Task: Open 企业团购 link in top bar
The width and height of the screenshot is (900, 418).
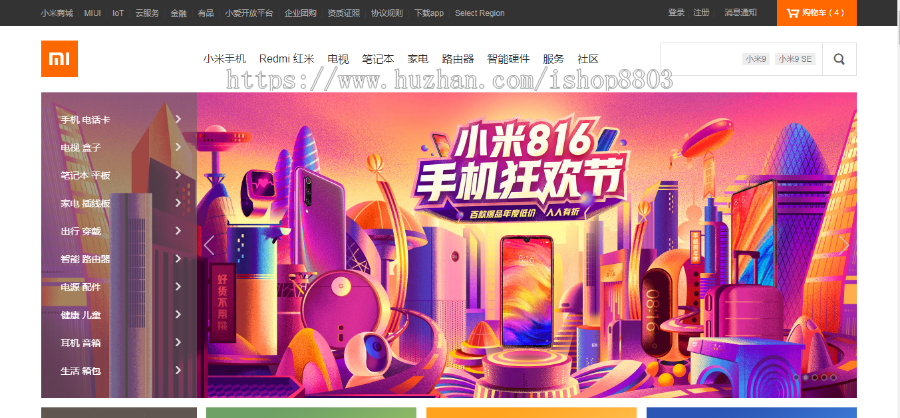Action: [300, 13]
